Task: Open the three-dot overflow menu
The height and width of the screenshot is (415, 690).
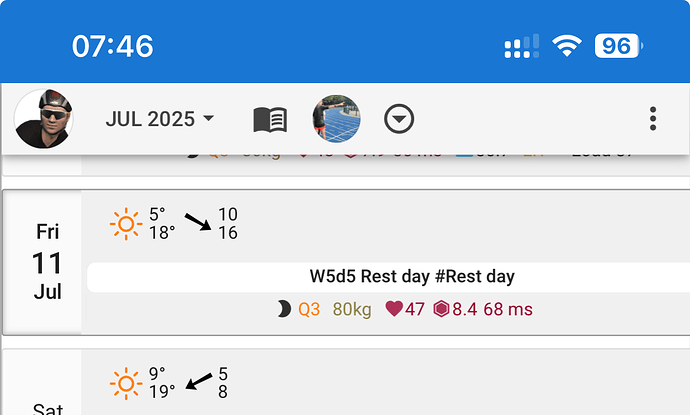Action: 653,120
